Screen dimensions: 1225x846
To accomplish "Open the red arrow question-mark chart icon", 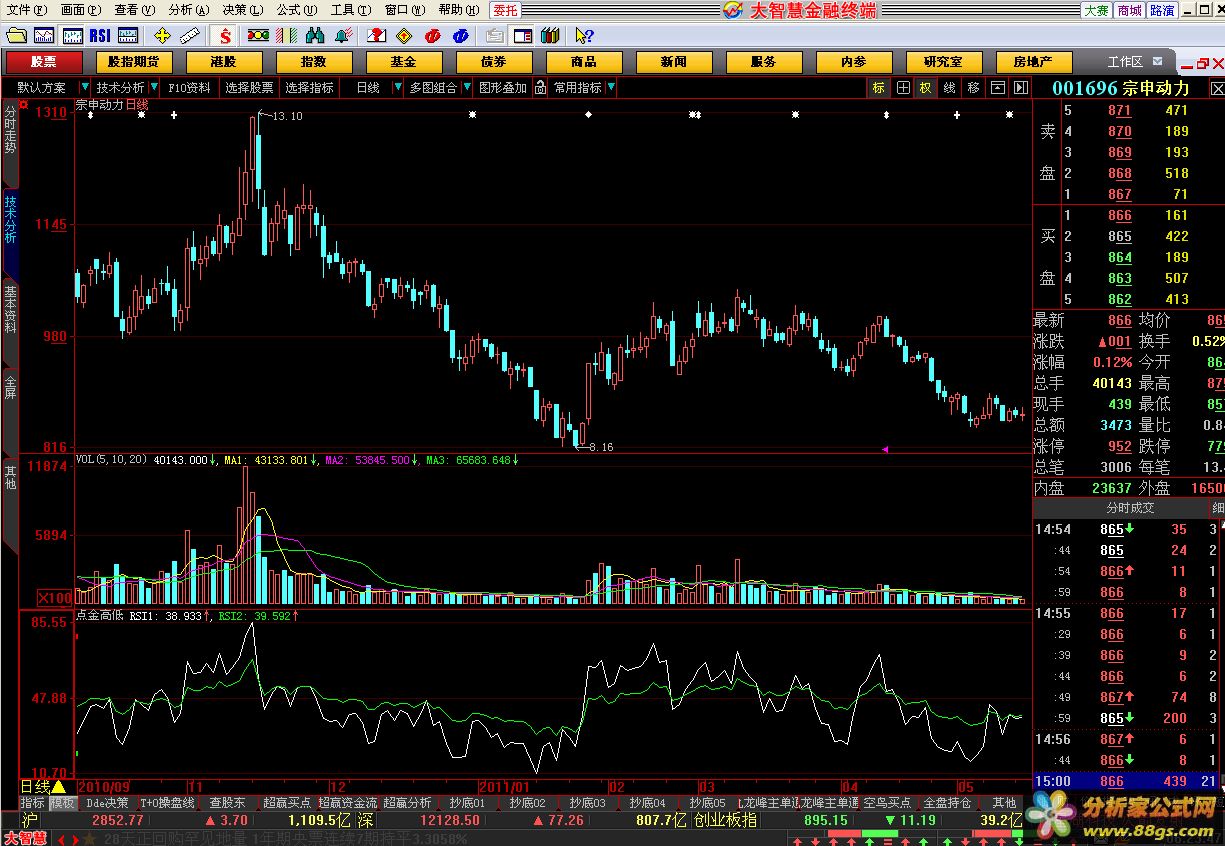I will (376, 35).
